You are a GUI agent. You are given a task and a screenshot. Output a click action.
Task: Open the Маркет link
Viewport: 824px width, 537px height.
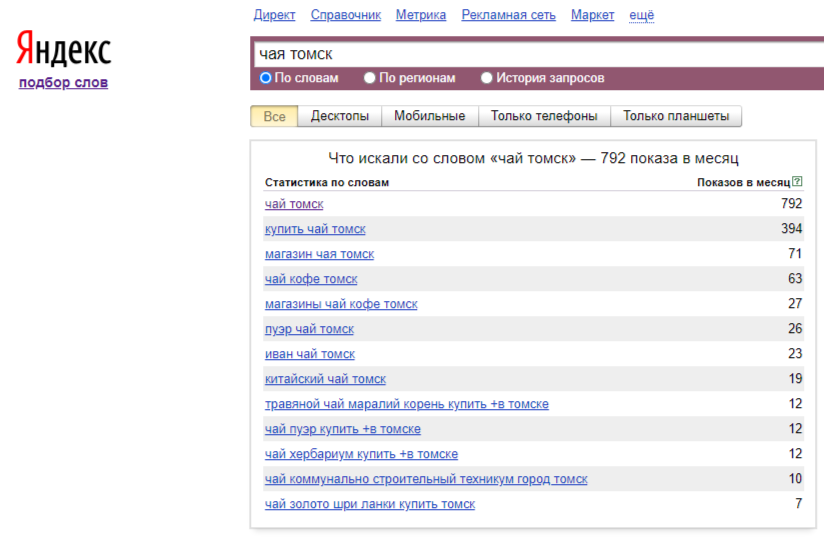click(593, 15)
